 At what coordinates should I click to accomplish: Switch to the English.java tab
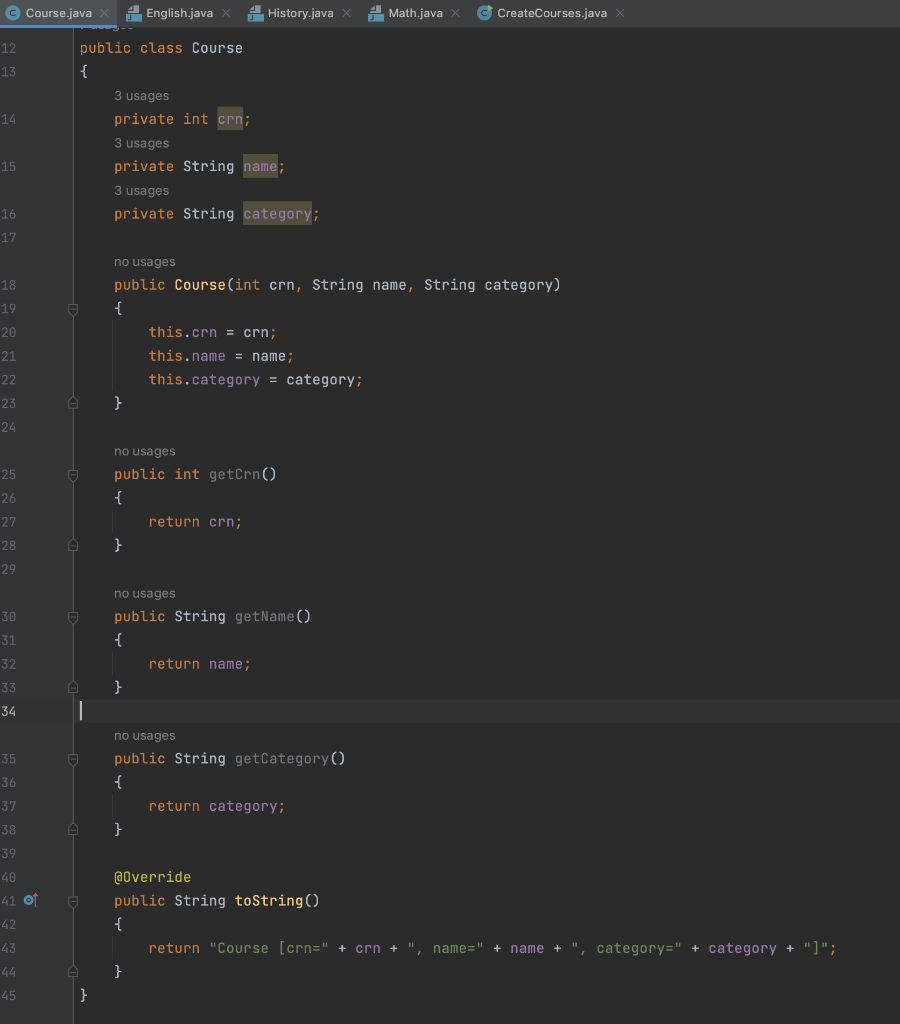point(179,13)
